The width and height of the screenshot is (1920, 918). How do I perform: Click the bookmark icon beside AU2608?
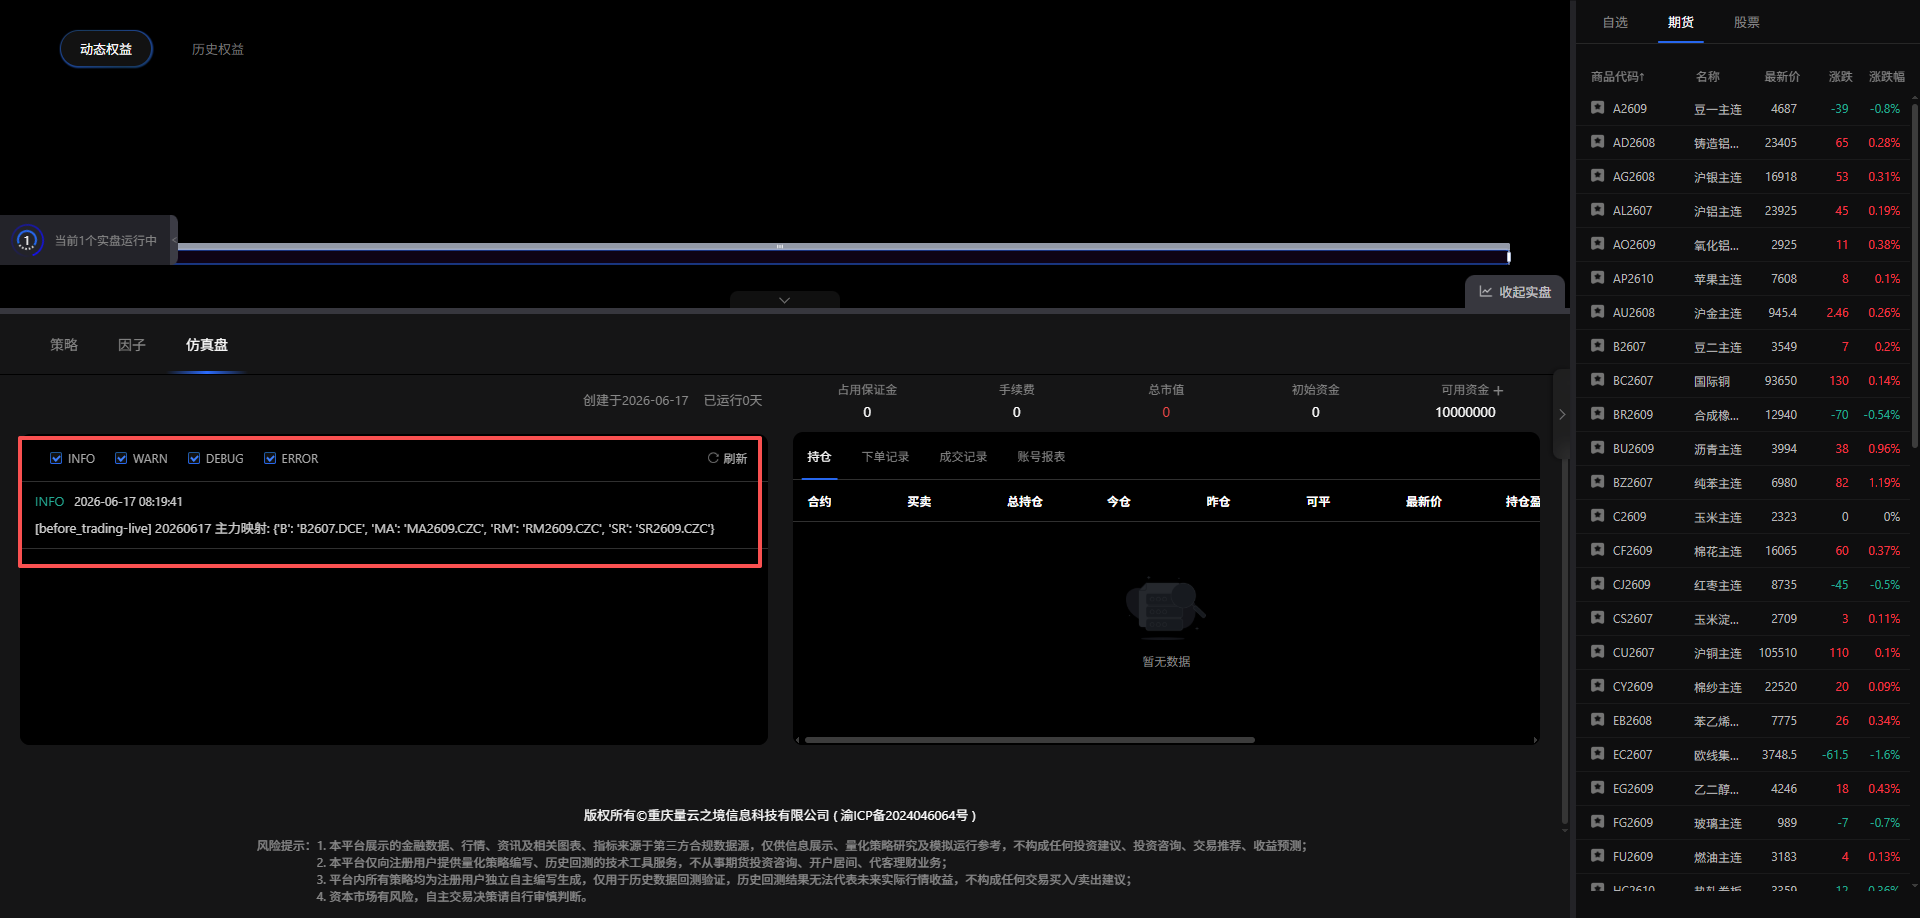[x=1597, y=312]
